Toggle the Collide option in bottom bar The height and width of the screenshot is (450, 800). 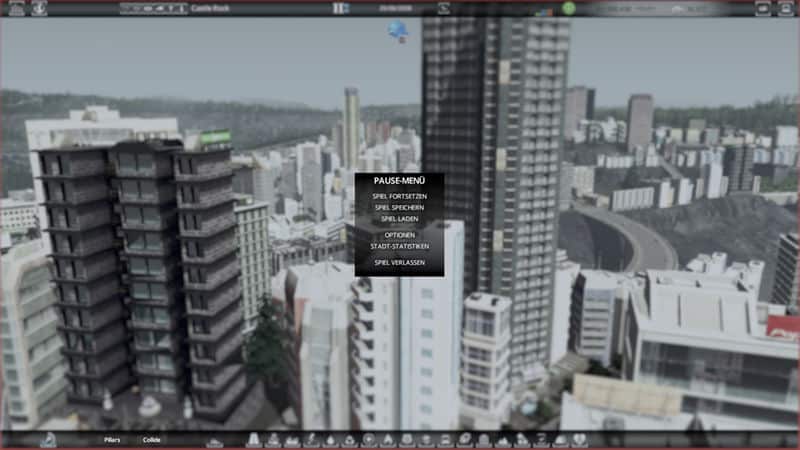[151, 440]
